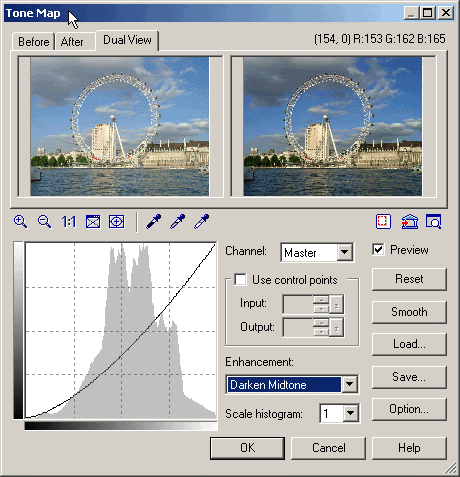This screenshot has width=460, height=477.
Task: Click the Smooth button
Action: (409, 312)
